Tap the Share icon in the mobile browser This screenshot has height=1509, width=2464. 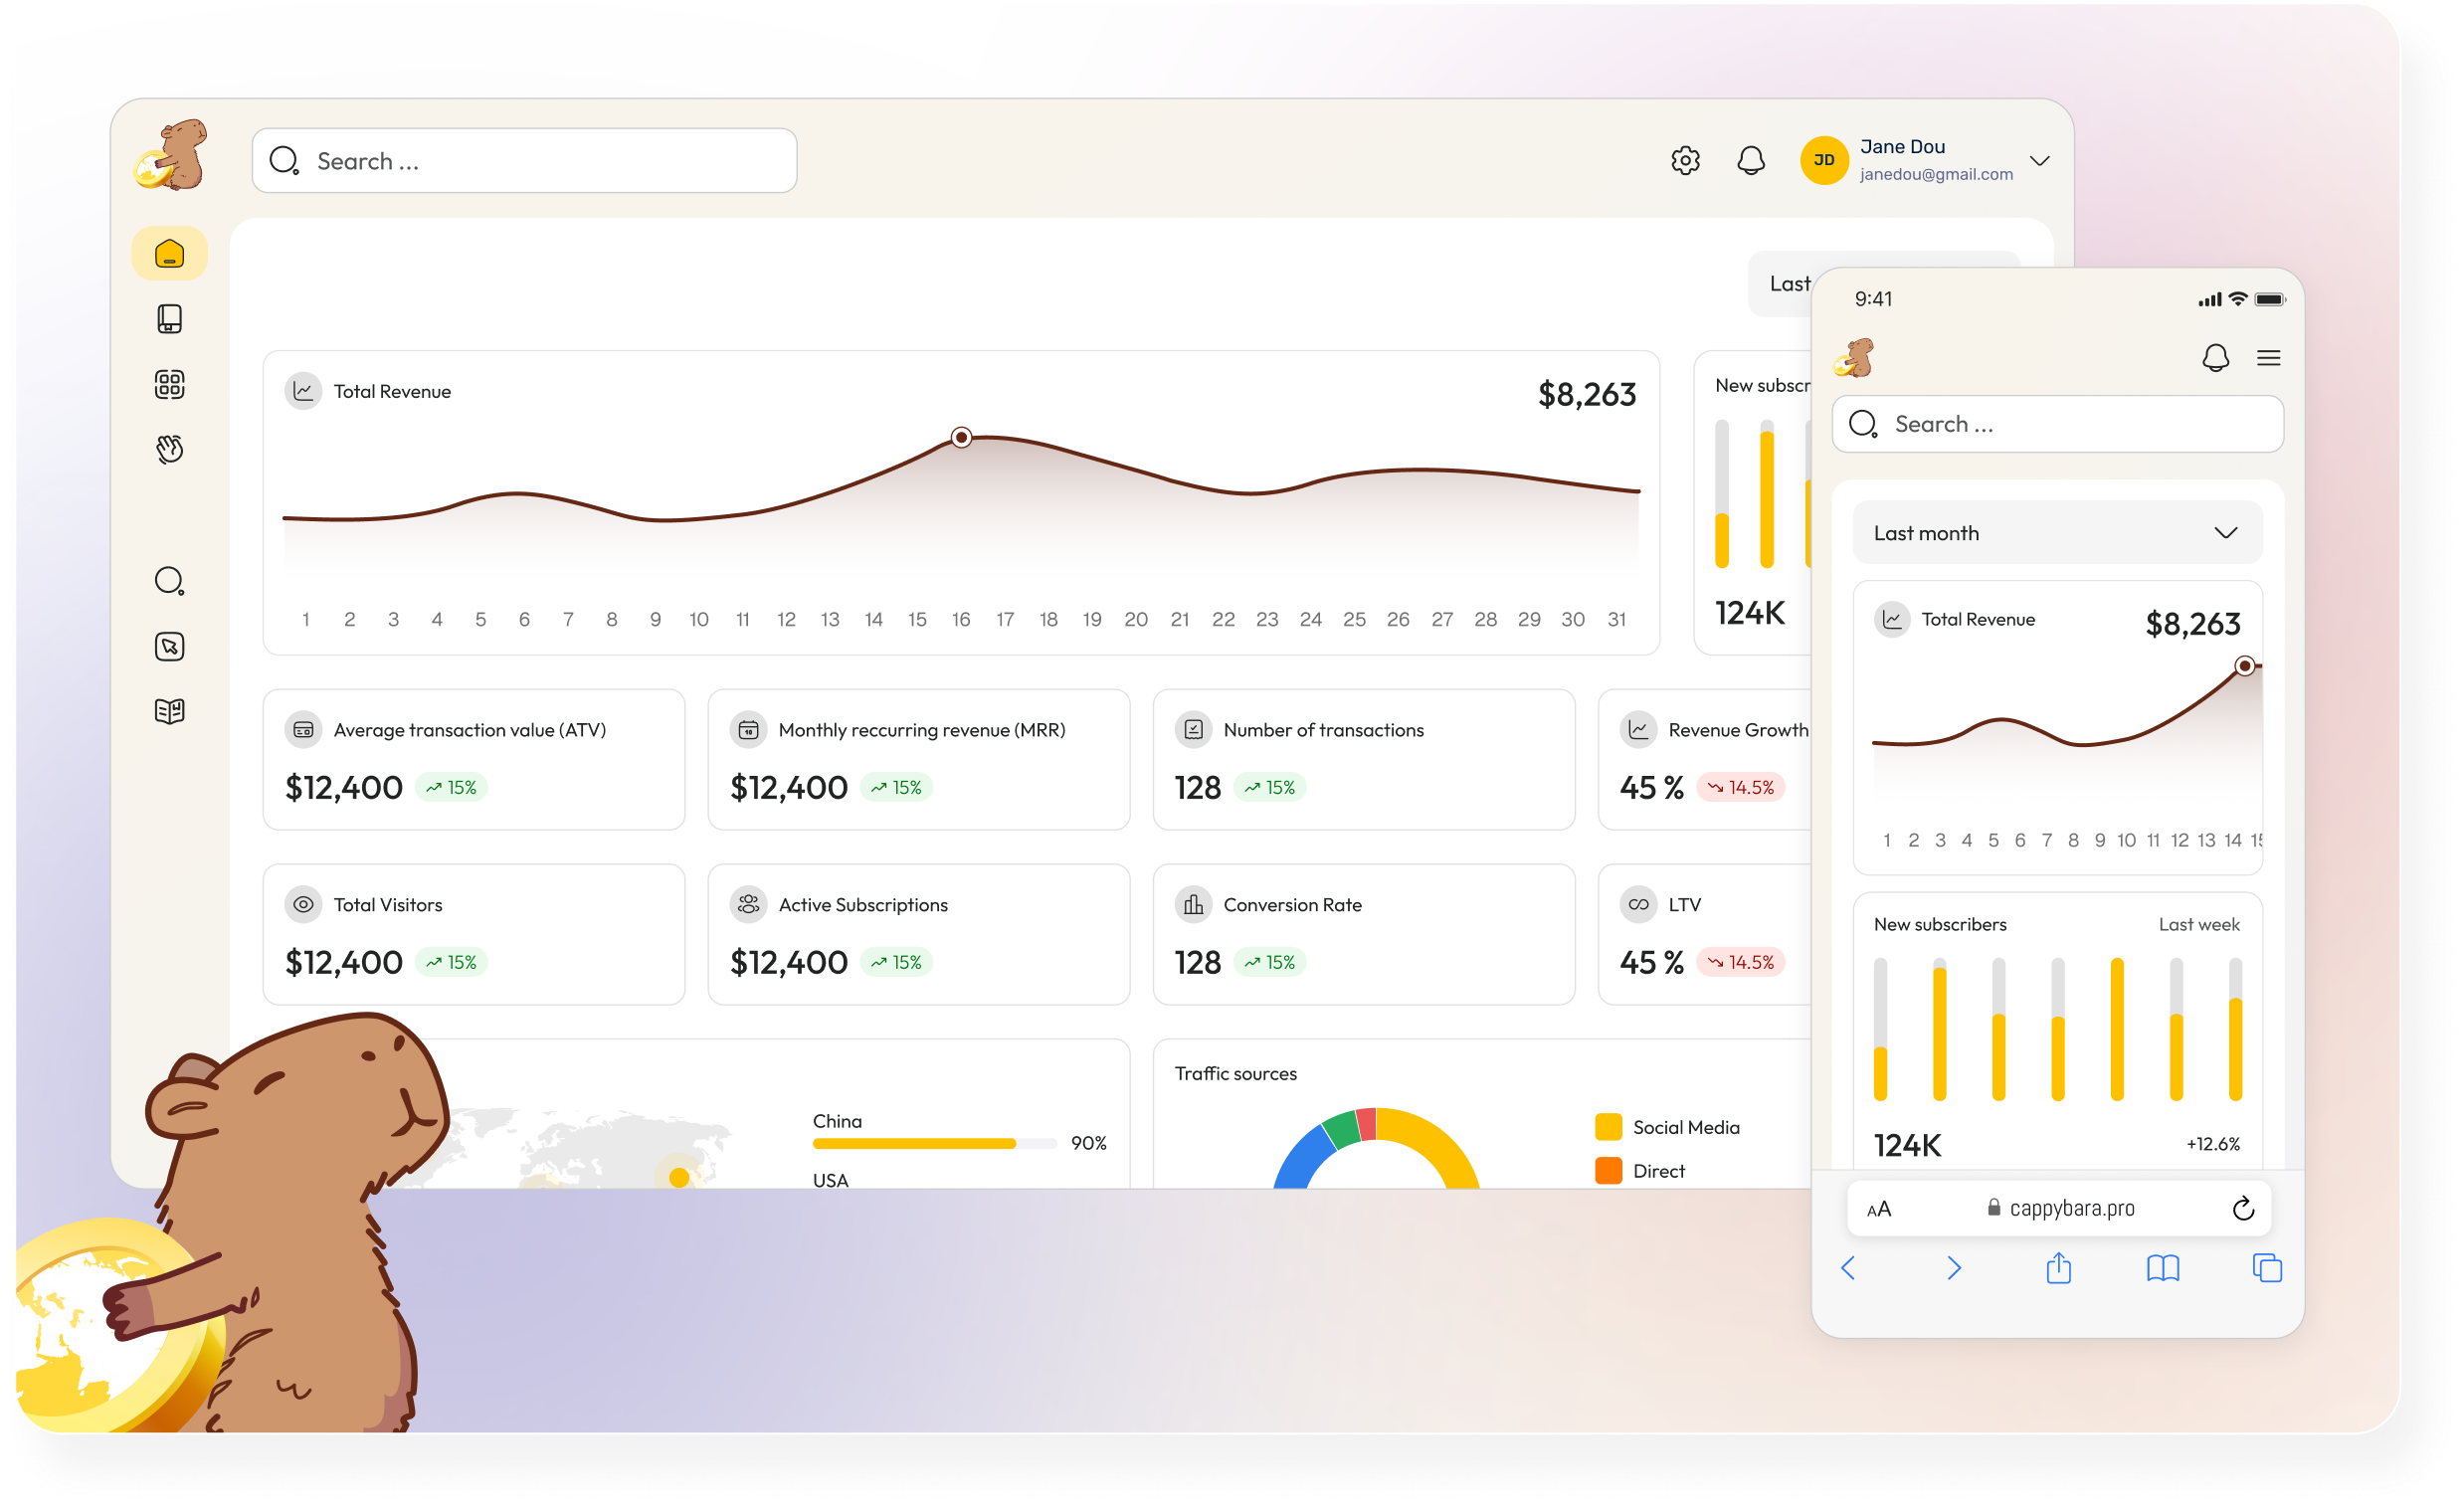coord(2058,1268)
